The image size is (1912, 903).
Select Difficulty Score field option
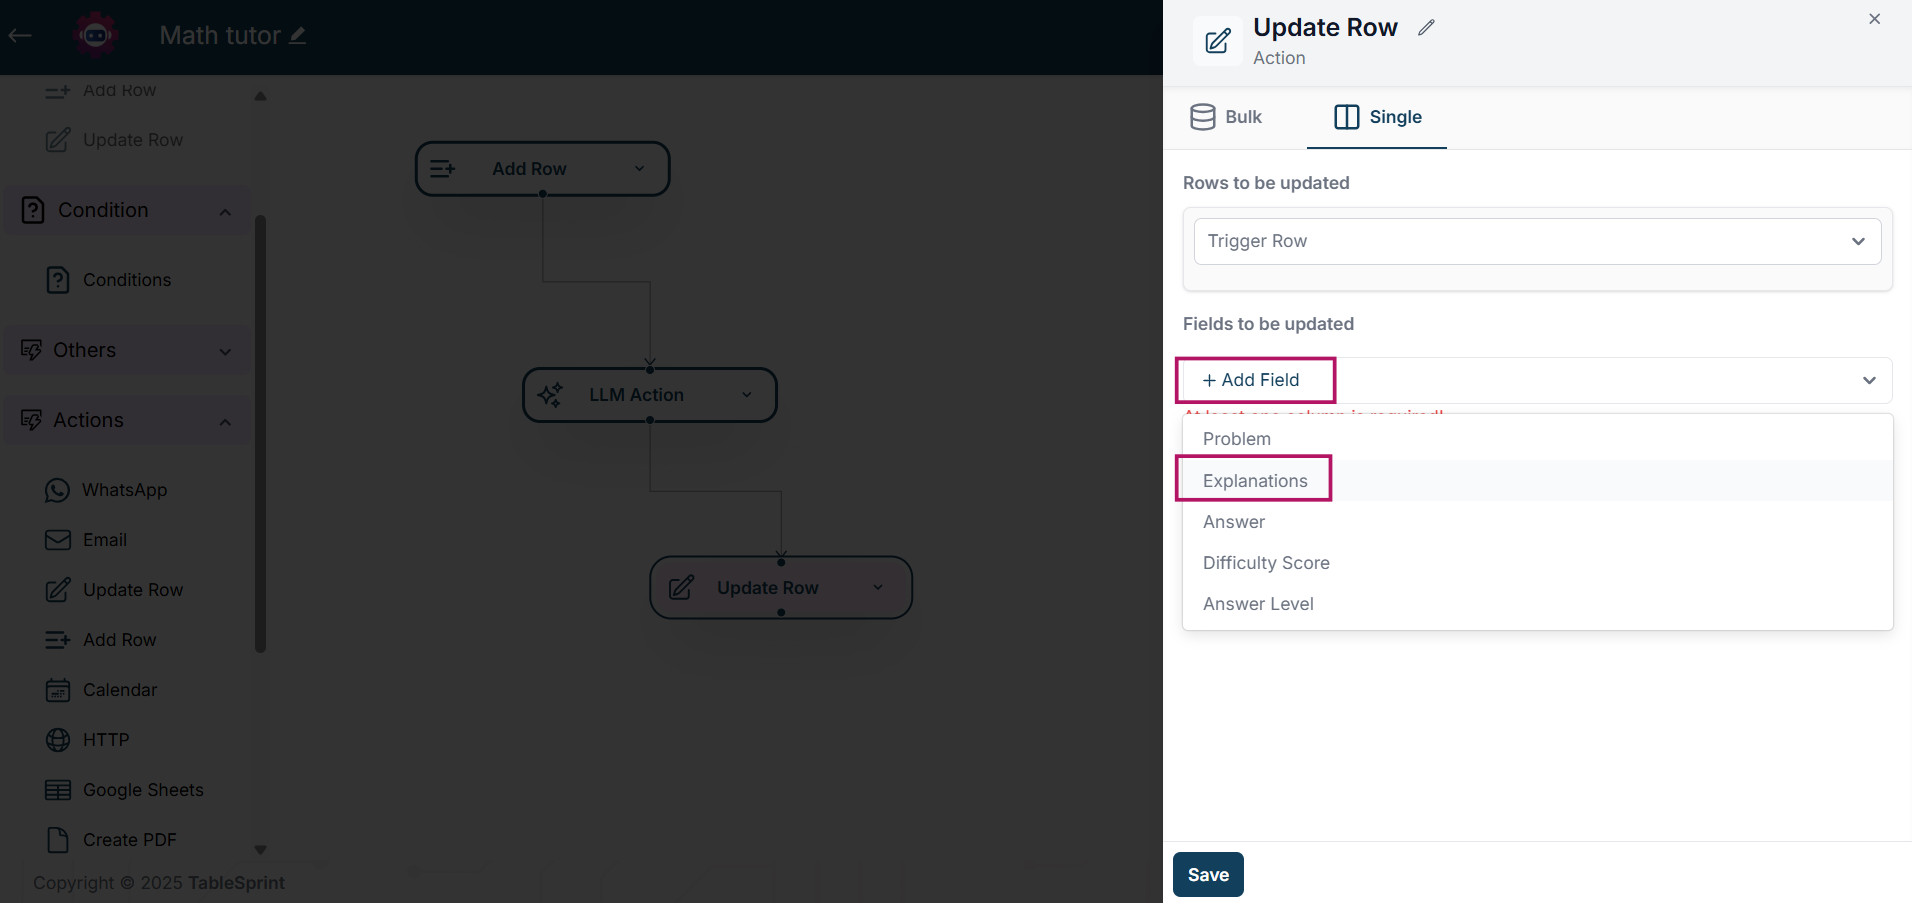click(x=1266, y=563)
